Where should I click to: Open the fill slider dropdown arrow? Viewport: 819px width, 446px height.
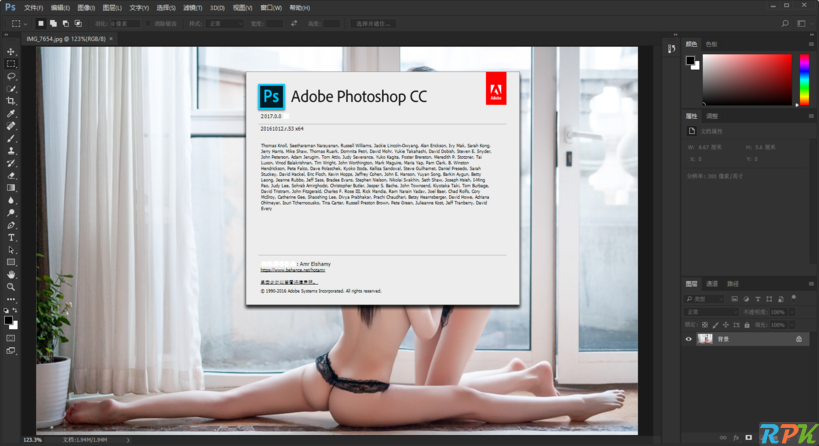coord(792,325)
